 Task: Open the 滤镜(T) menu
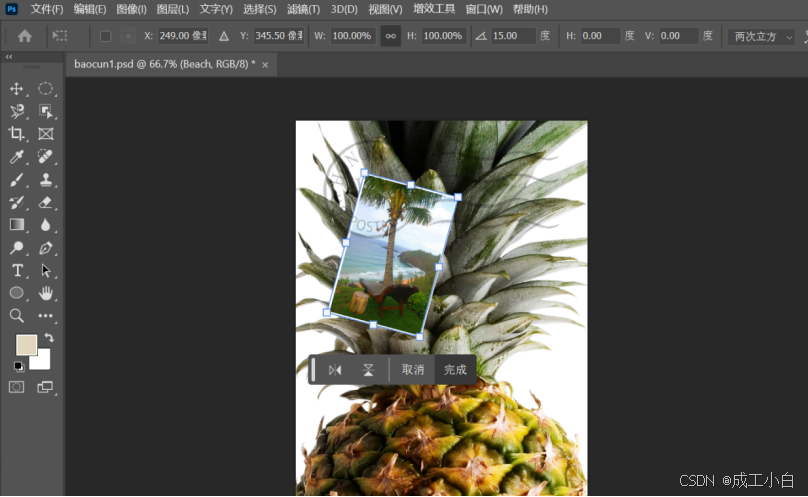(303, 9)
